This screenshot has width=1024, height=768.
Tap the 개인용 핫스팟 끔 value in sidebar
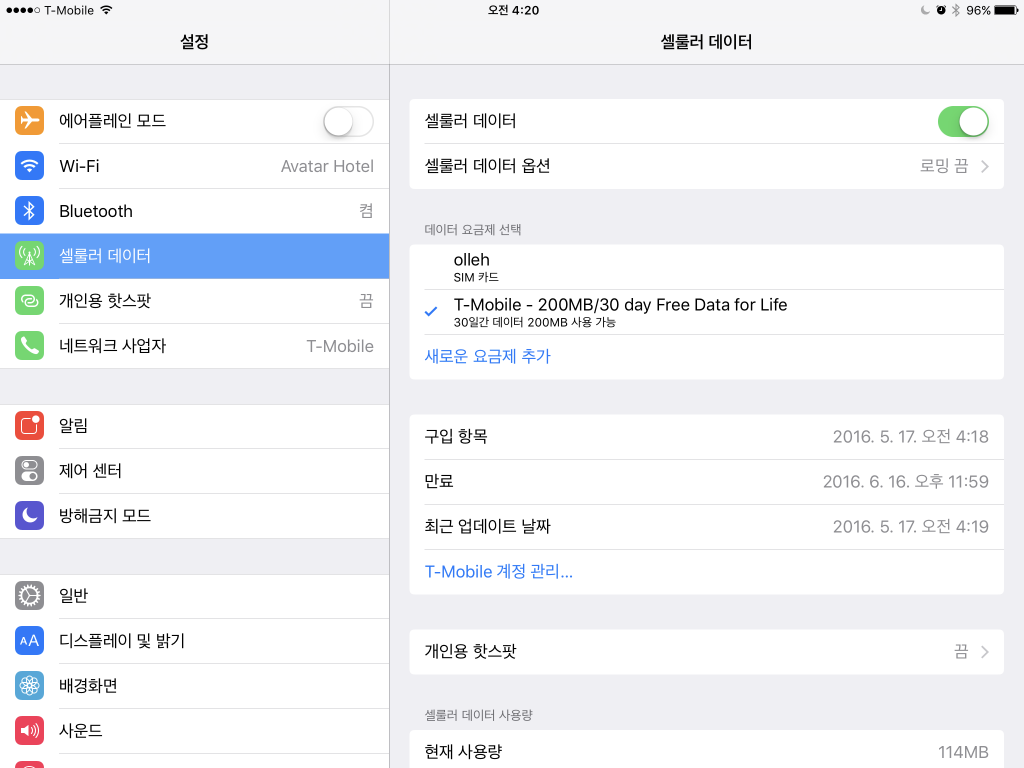366,301
